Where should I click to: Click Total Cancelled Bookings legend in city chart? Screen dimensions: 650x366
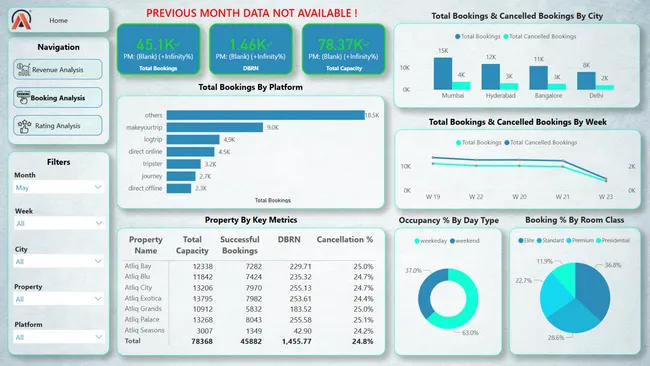point(540,36)
